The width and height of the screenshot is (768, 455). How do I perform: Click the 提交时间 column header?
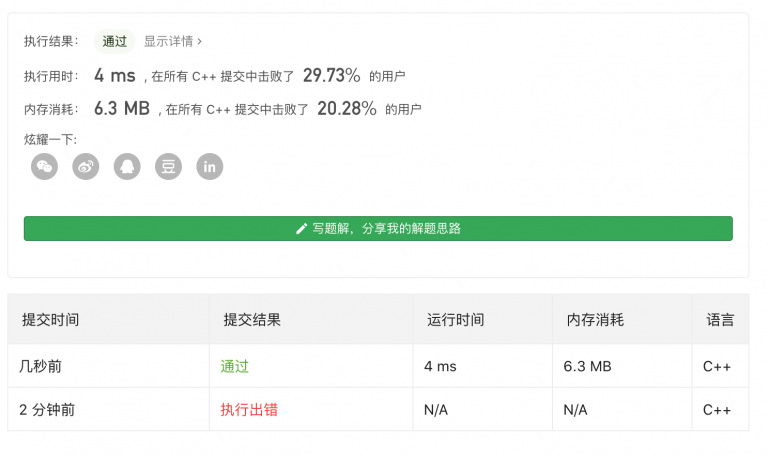[x=50, y=320]
